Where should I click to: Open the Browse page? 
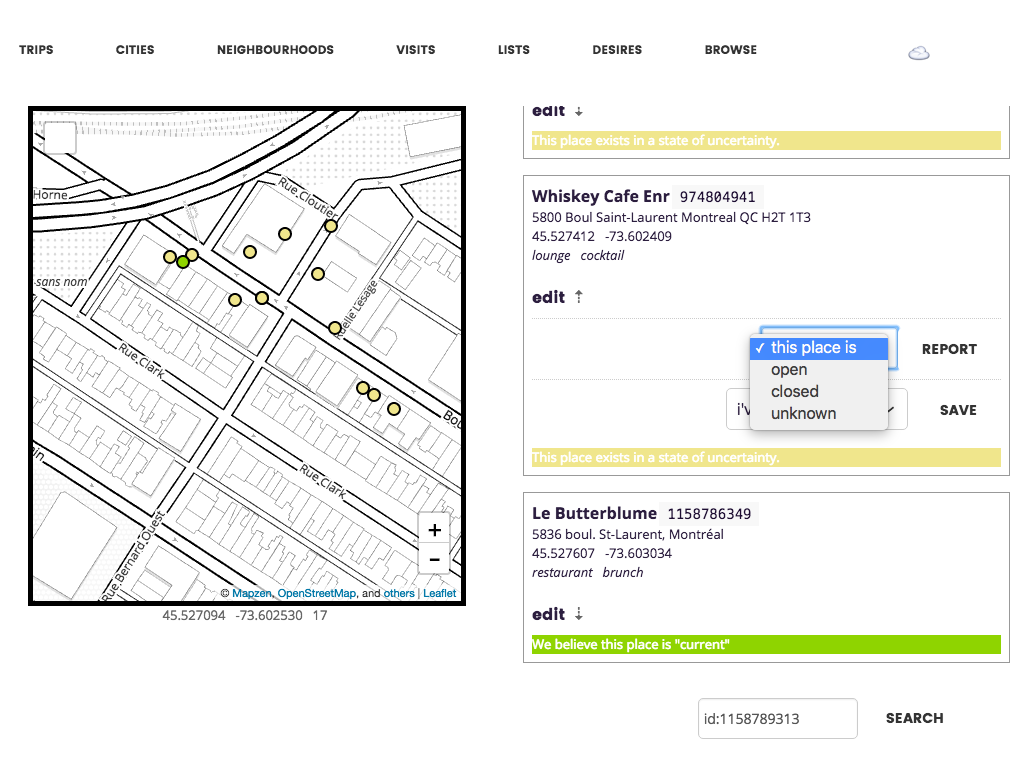tap(731, 50)
